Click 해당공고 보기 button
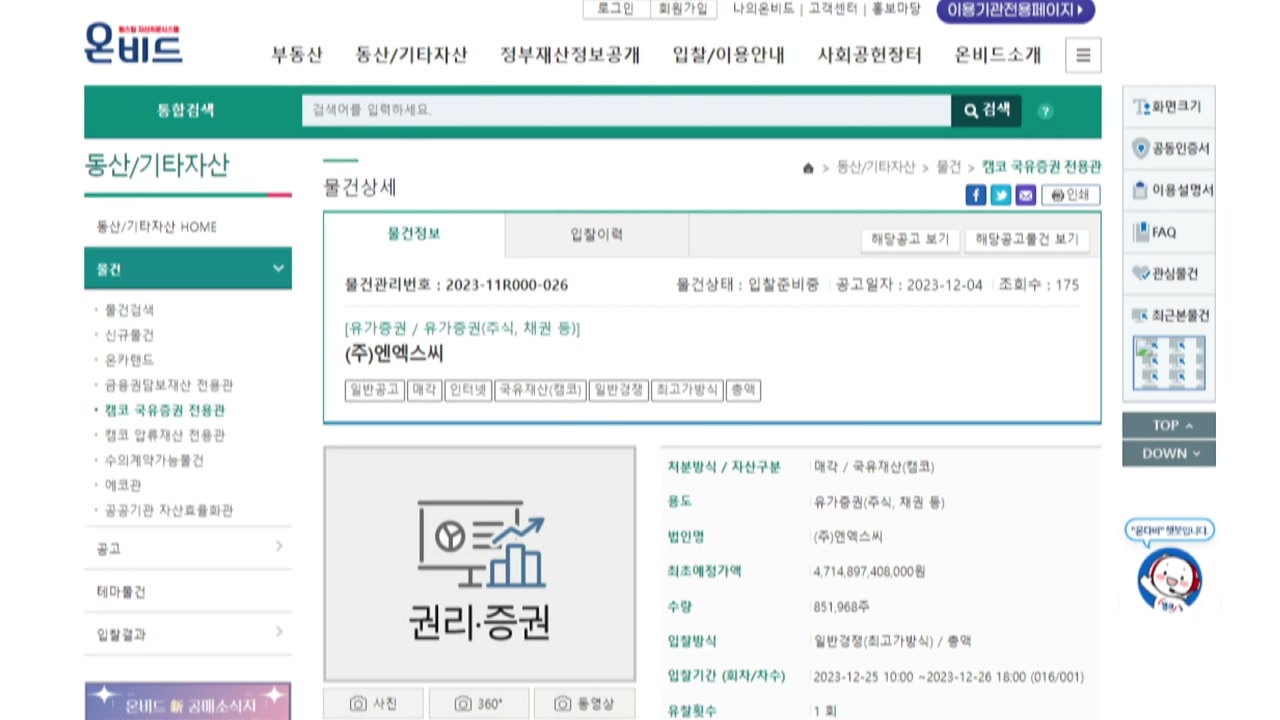The image size is (1280, 720). pos(910,240)
